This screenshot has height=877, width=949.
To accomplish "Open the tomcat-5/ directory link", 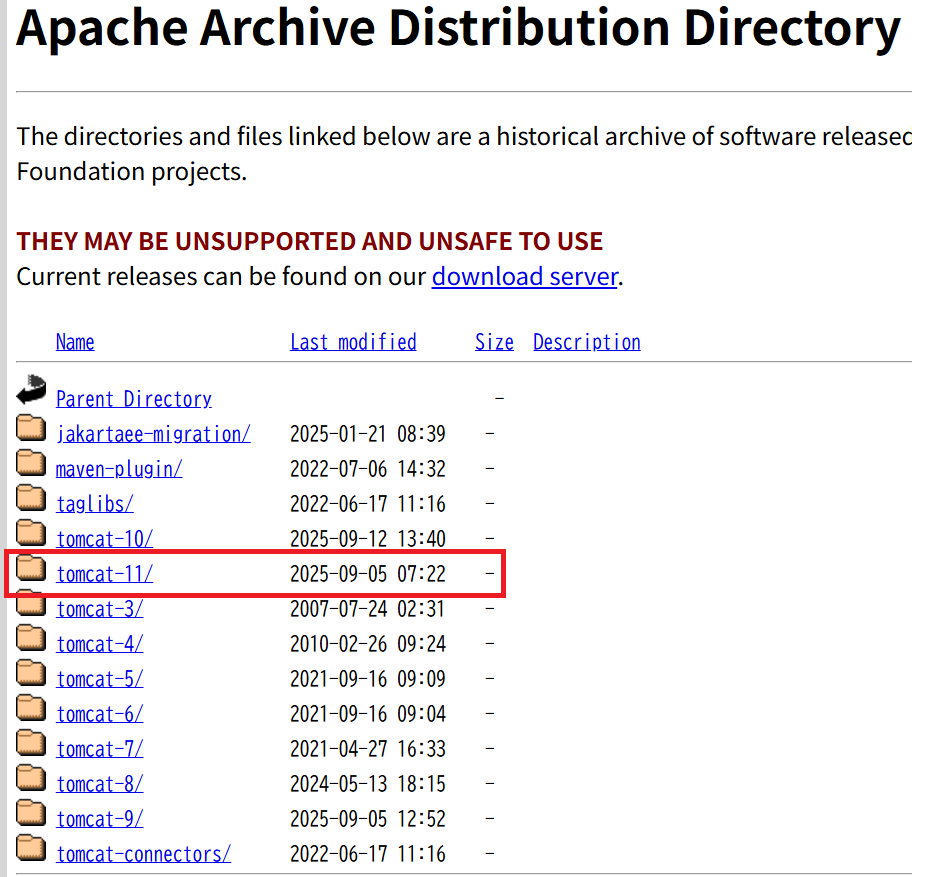I will [99, 680].
